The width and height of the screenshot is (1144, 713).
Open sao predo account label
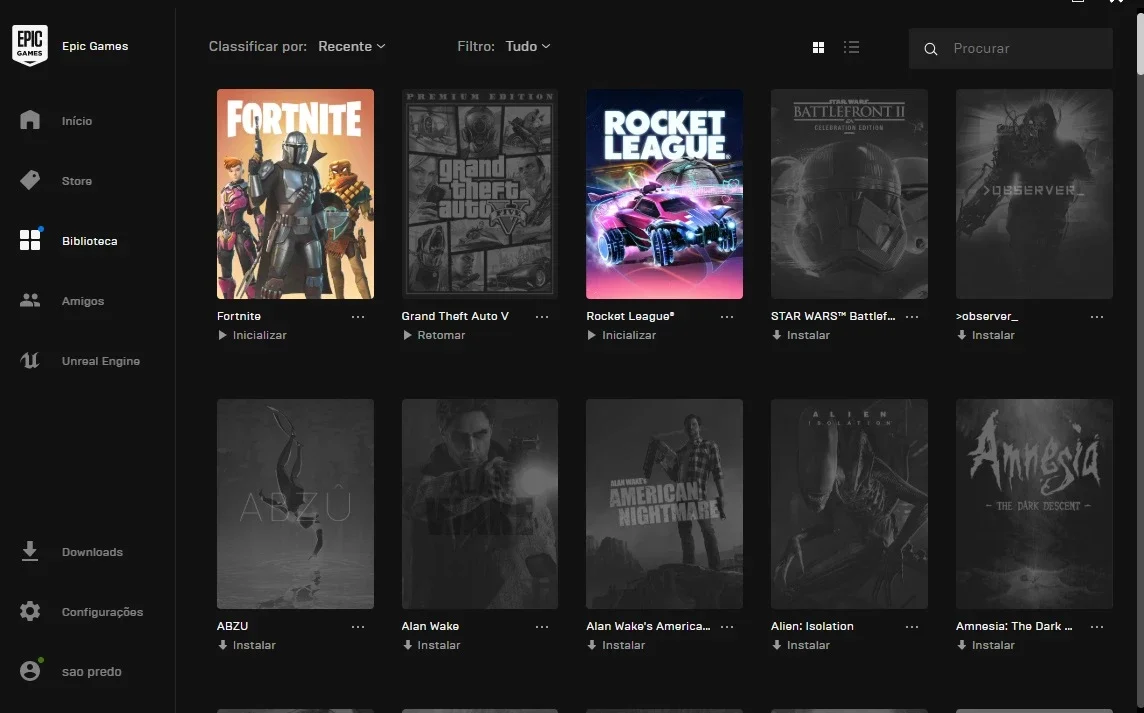[x=91, y=671]
